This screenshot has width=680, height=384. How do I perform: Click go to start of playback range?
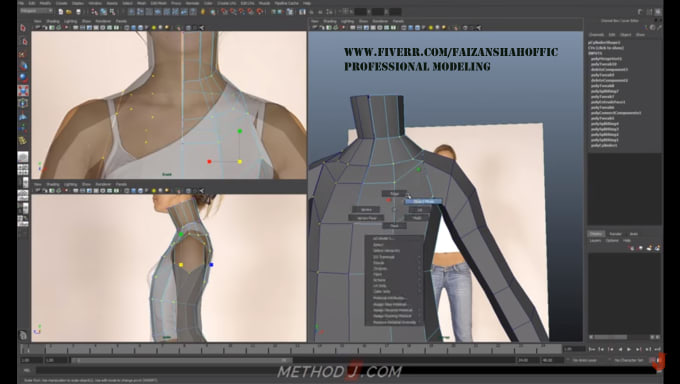pyautogui.click(x=592, y=349)
